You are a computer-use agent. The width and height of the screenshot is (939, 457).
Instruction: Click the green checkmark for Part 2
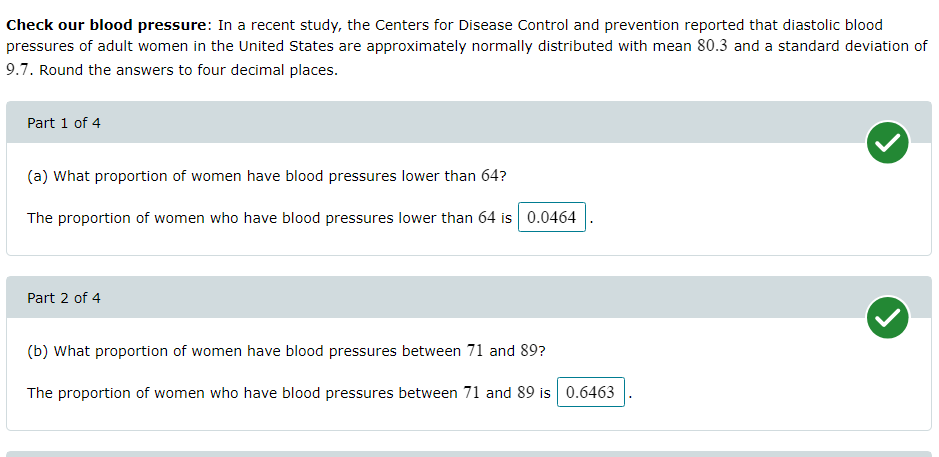pyautogui.click(x=887, y=317)
